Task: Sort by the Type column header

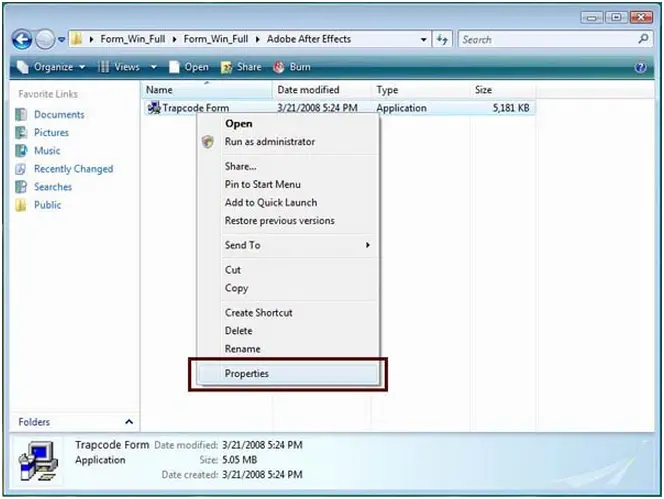Action: click(420, 90)
